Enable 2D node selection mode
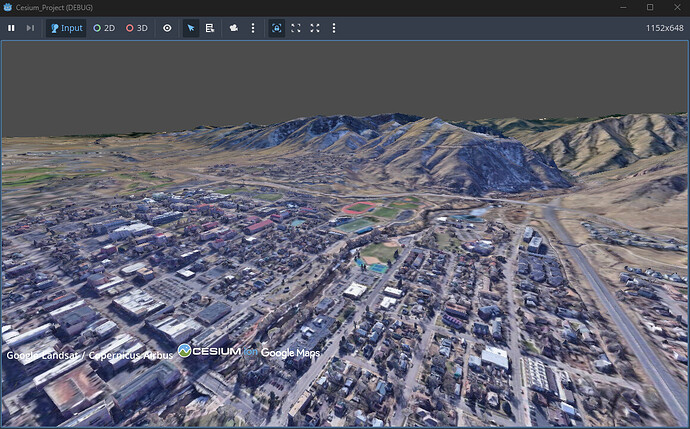The height and width of the screenshot is (429, 690). [104, 28]
